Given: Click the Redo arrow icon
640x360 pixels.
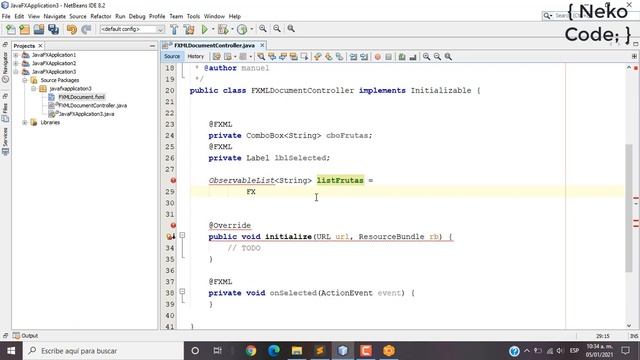Looking at the screenshot, I should [86, 29].
